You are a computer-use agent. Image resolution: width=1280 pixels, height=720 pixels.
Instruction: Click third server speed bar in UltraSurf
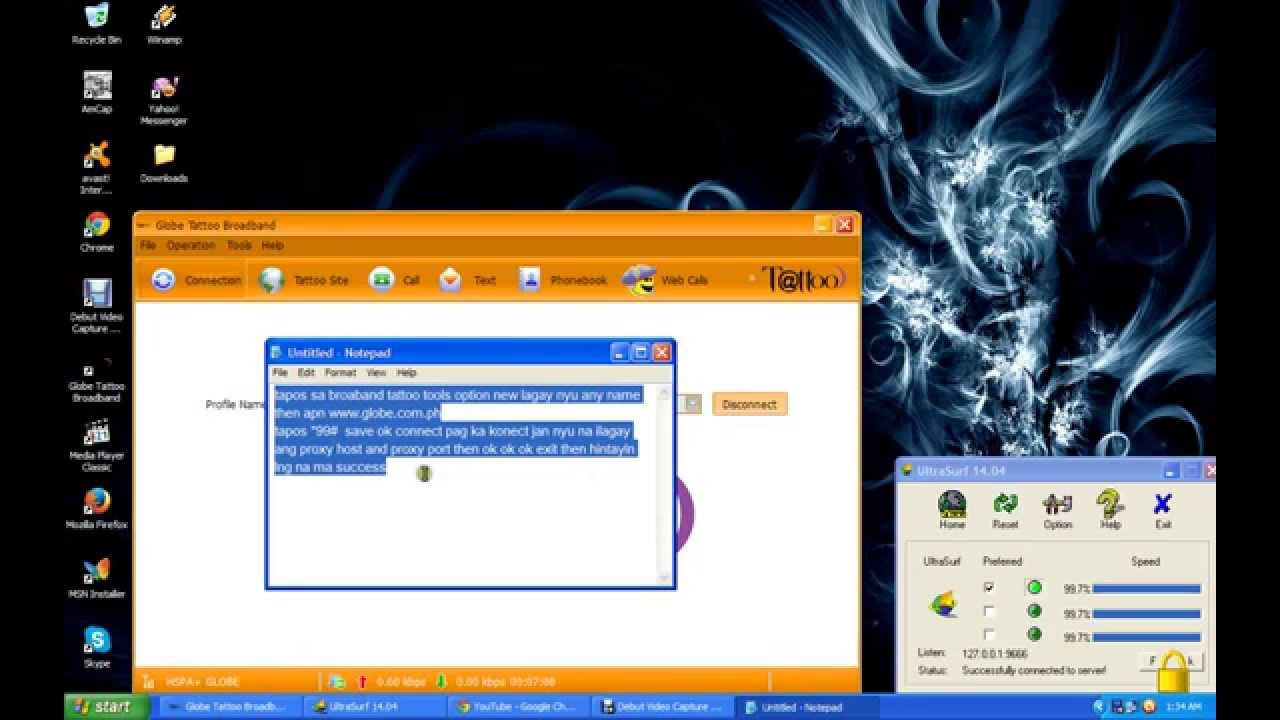pyautogui.click(x=1146, y=636)
